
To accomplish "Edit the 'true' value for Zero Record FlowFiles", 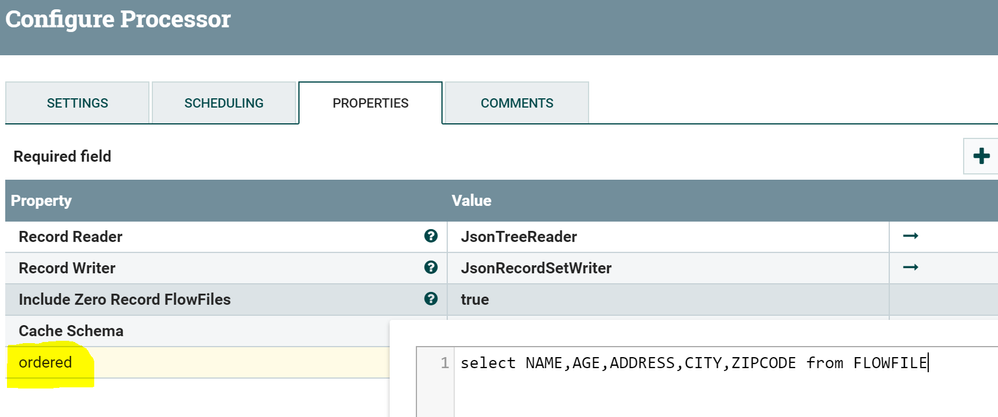I will pyautogui.click(x=475, y=299).
